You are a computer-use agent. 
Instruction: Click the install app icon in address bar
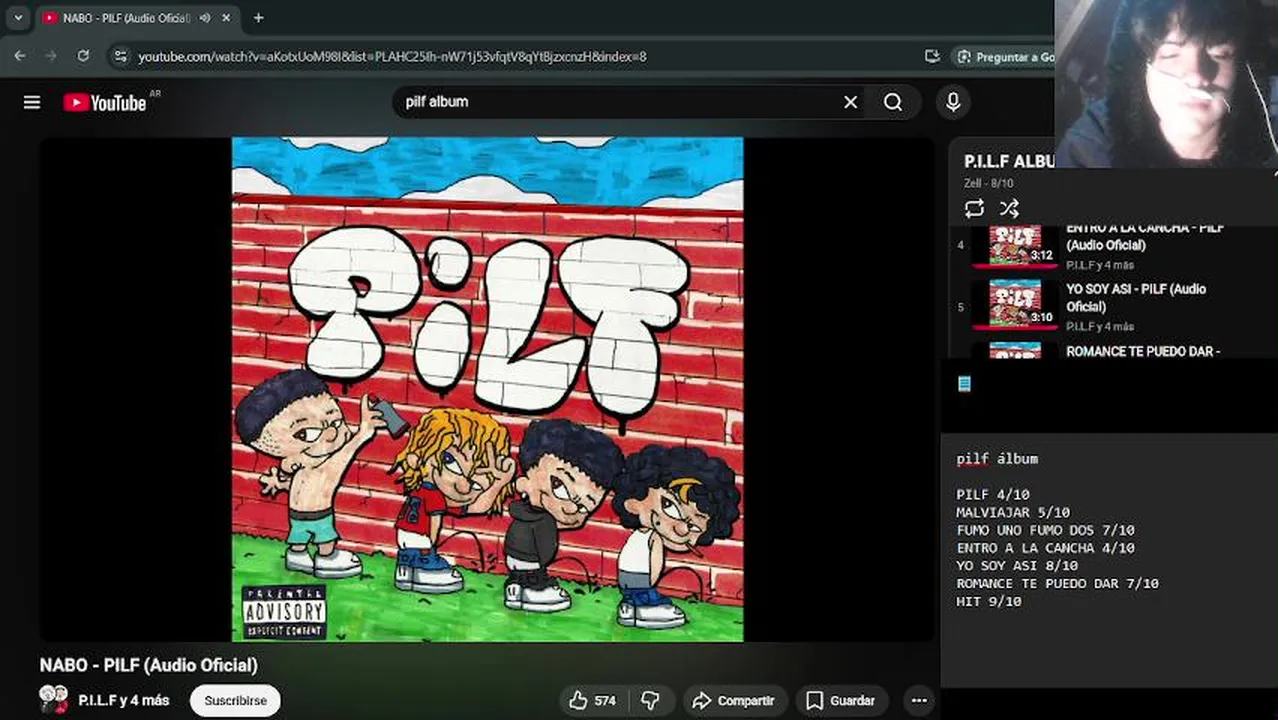click(x=932, y=57)
